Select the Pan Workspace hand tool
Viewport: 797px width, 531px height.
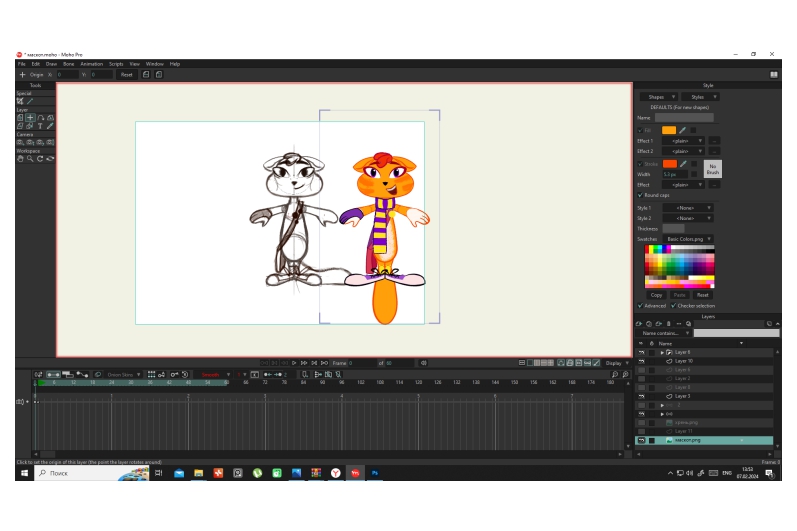pyautogui.click(x=20, y=159)
